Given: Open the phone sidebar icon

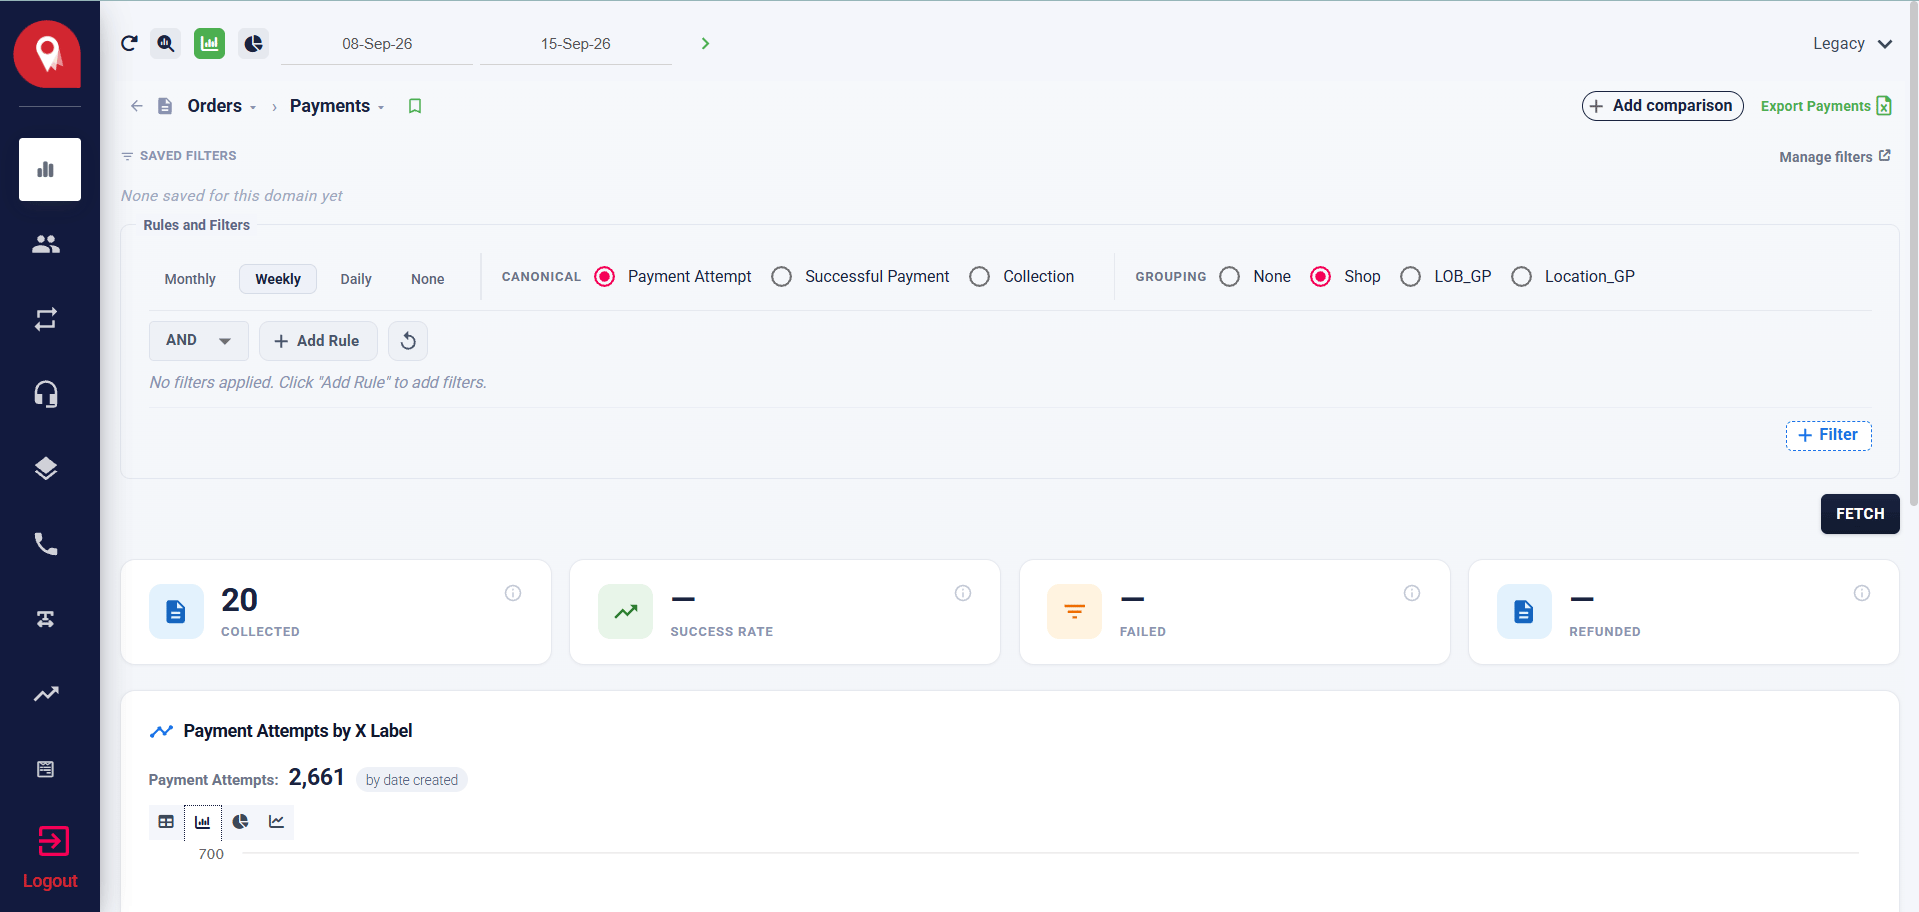Looking at the screenshot, I should 46,544.
